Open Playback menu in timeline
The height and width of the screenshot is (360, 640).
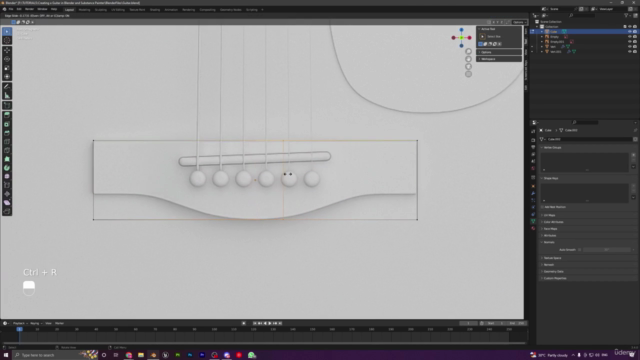19,323
